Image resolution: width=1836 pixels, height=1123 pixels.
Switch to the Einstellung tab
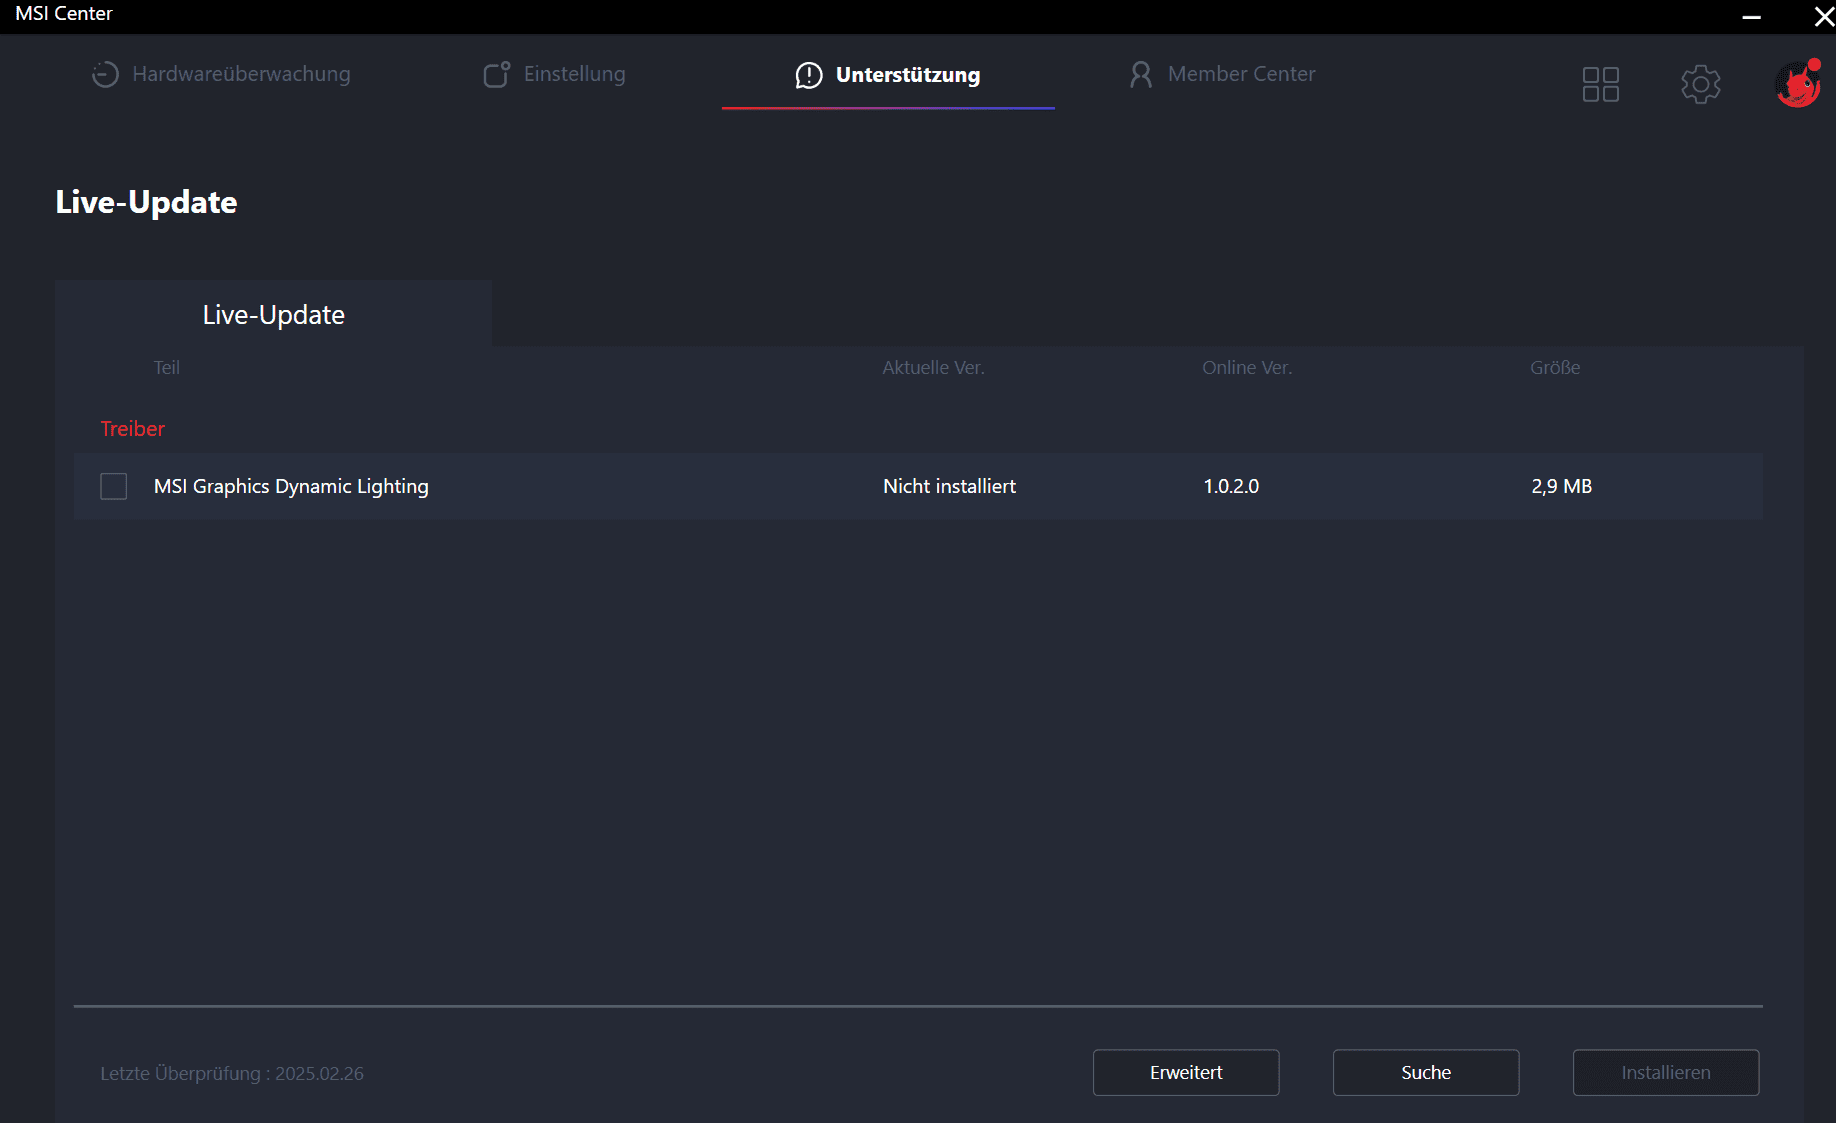(554, 74)
